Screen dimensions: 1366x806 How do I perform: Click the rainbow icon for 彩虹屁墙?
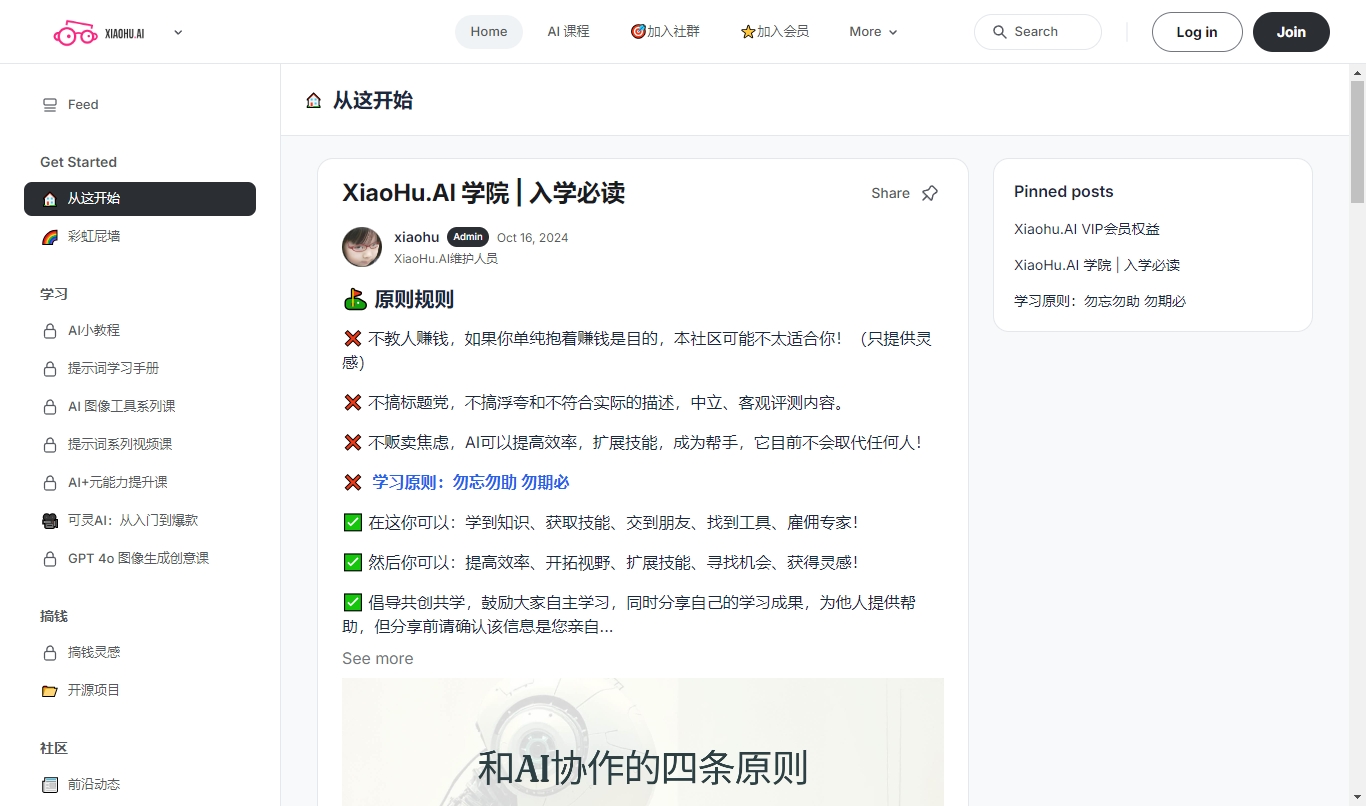click(x=50, y=237)
